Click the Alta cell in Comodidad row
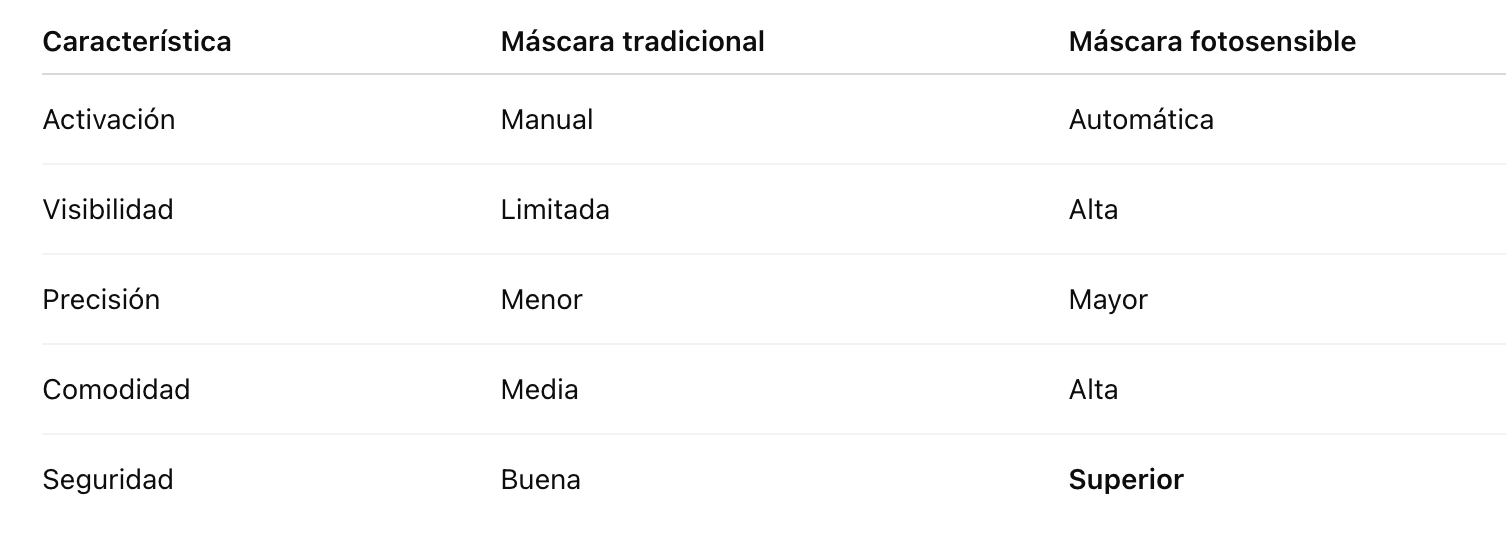Screen dimensions: 1506x547 [1093, 390]
